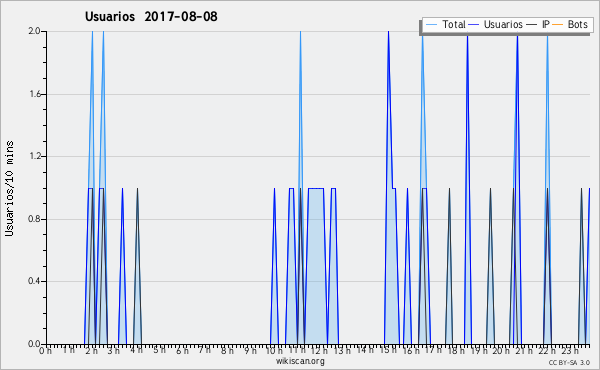The image size is (600, 370).
Task: Click the '0.4' y-axis value
Action: point(35,282)
